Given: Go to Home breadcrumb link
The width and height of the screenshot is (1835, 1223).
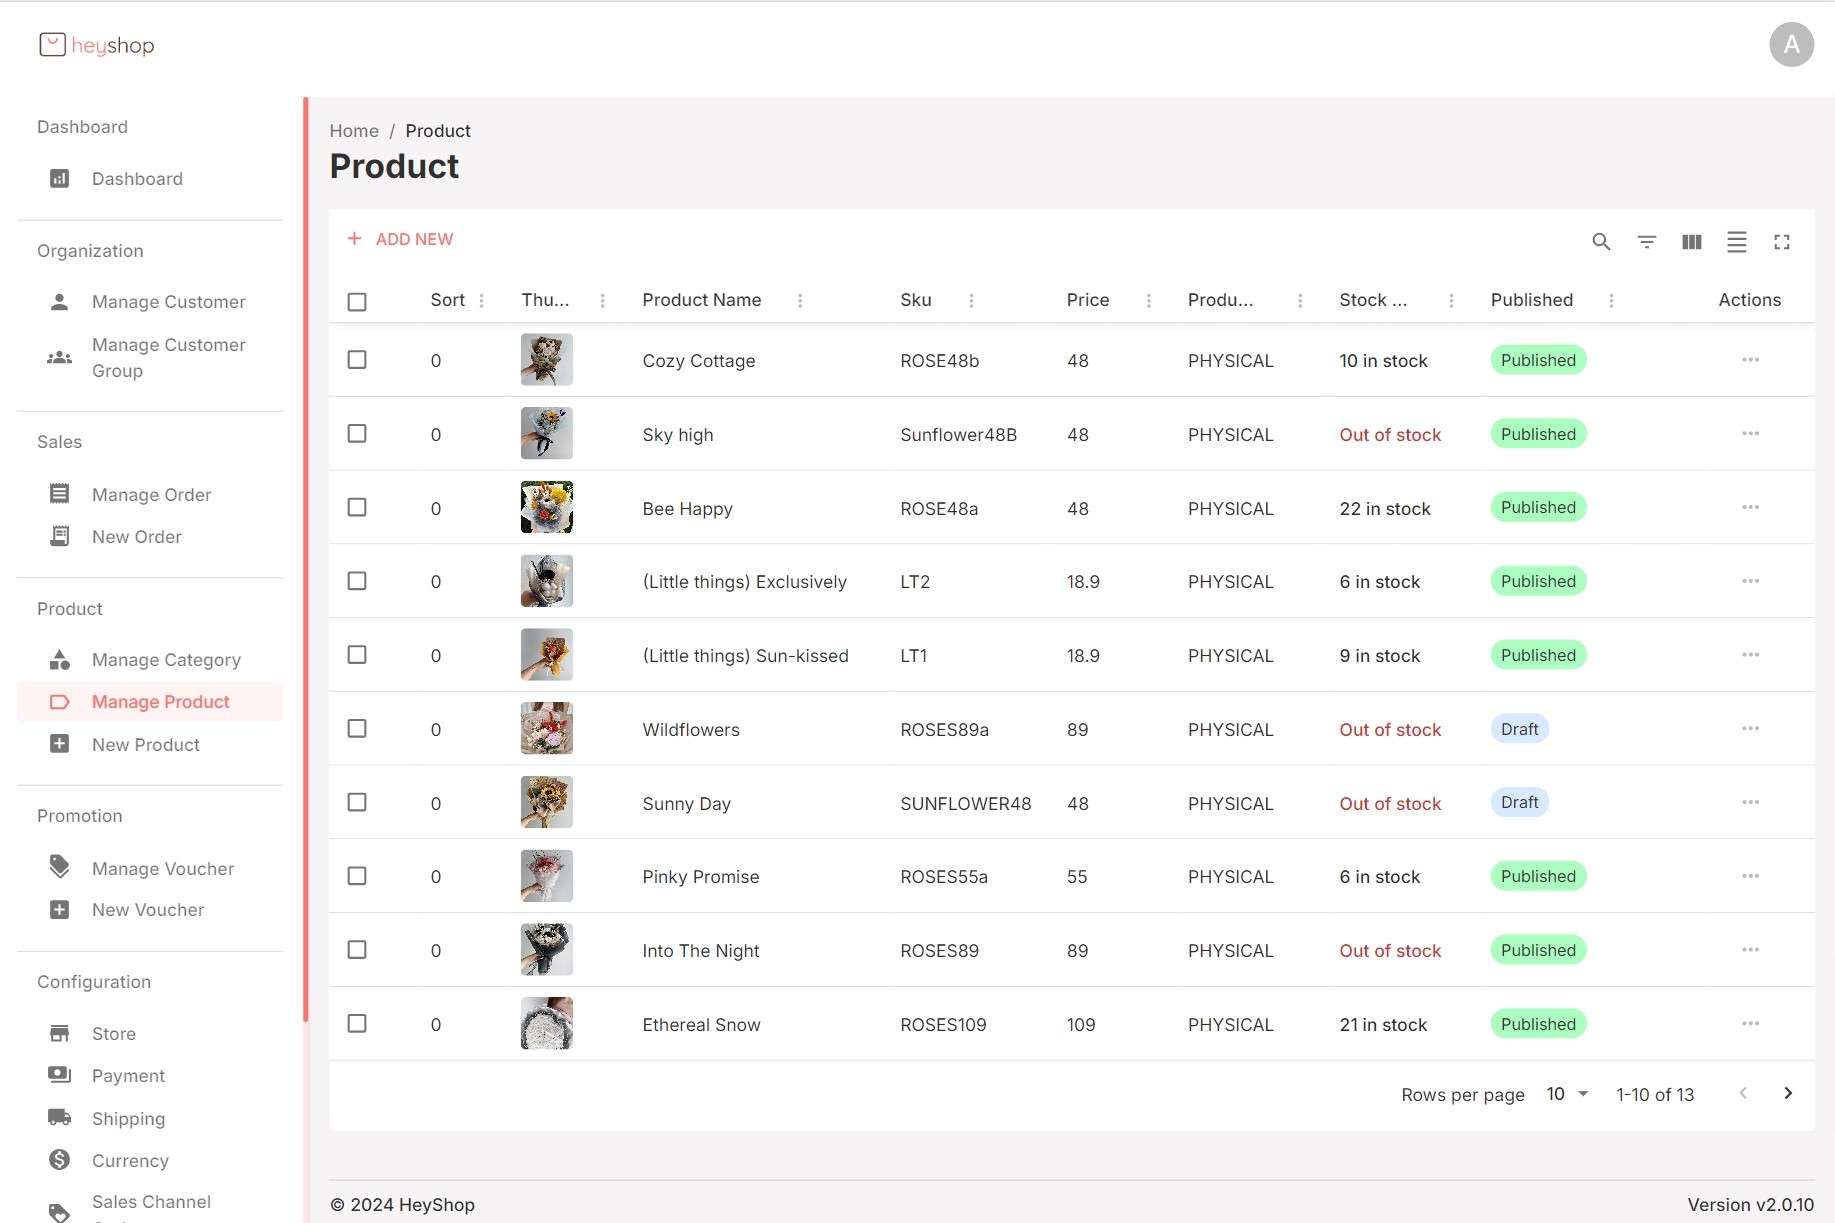Looking at the screenshot, I should pyautogui.click(x=354, y=131).
